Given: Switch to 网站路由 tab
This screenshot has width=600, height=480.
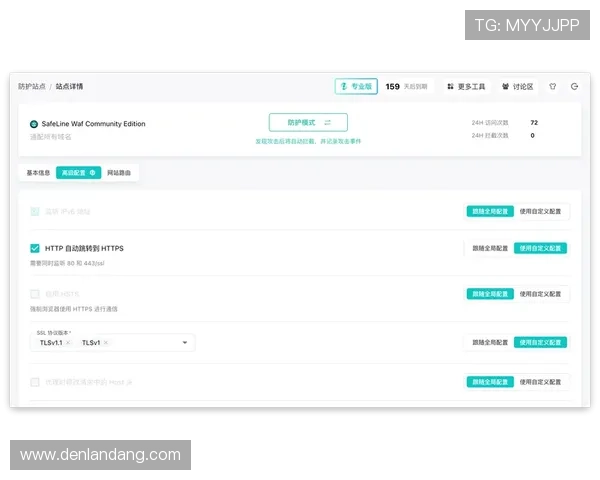Looking at the screenshot, I should pyautogui.click(x=119, y=172).
